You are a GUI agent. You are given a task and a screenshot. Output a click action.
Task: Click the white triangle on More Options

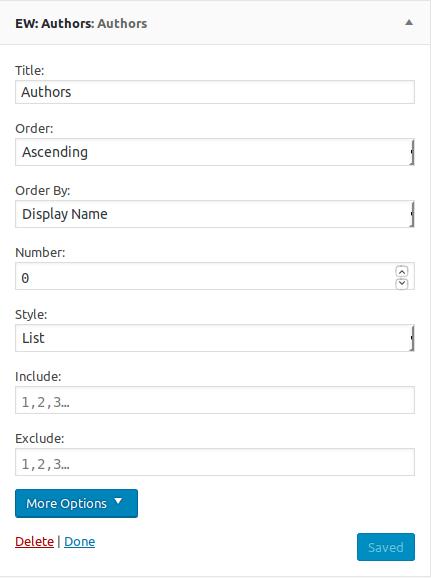click(x=118, y=501)
